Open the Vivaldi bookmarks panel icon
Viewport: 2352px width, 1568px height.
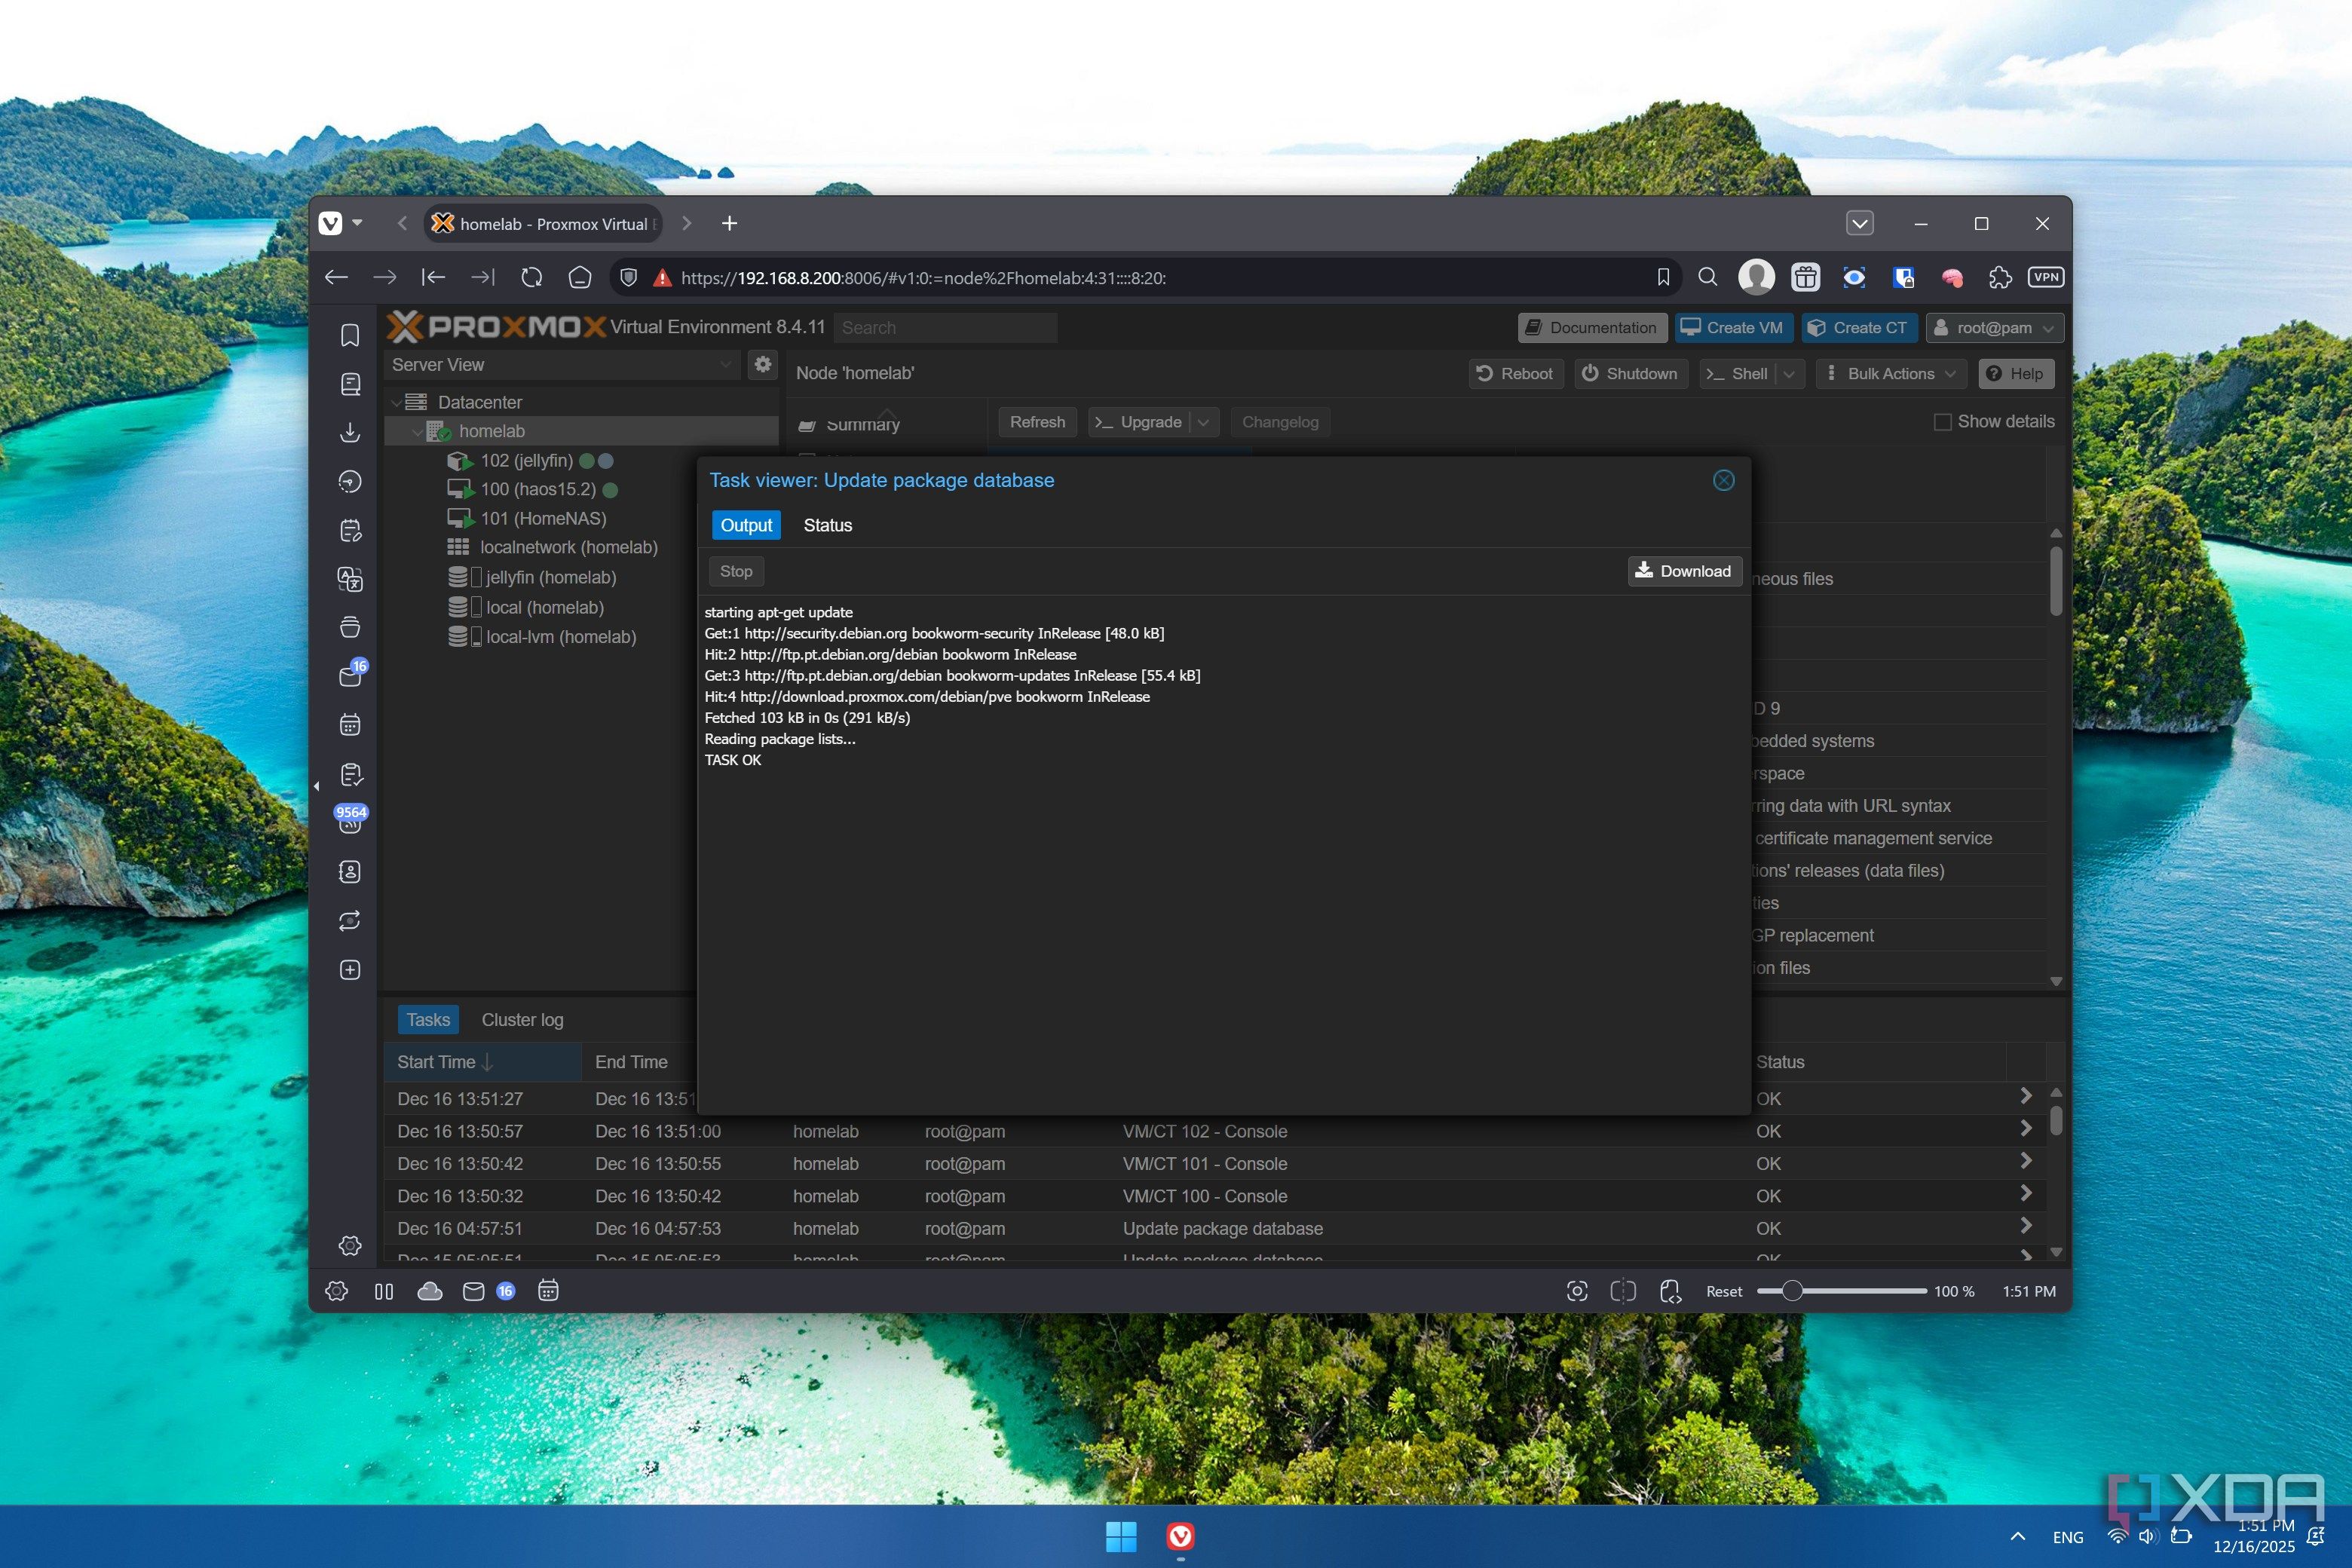(350, 335)
